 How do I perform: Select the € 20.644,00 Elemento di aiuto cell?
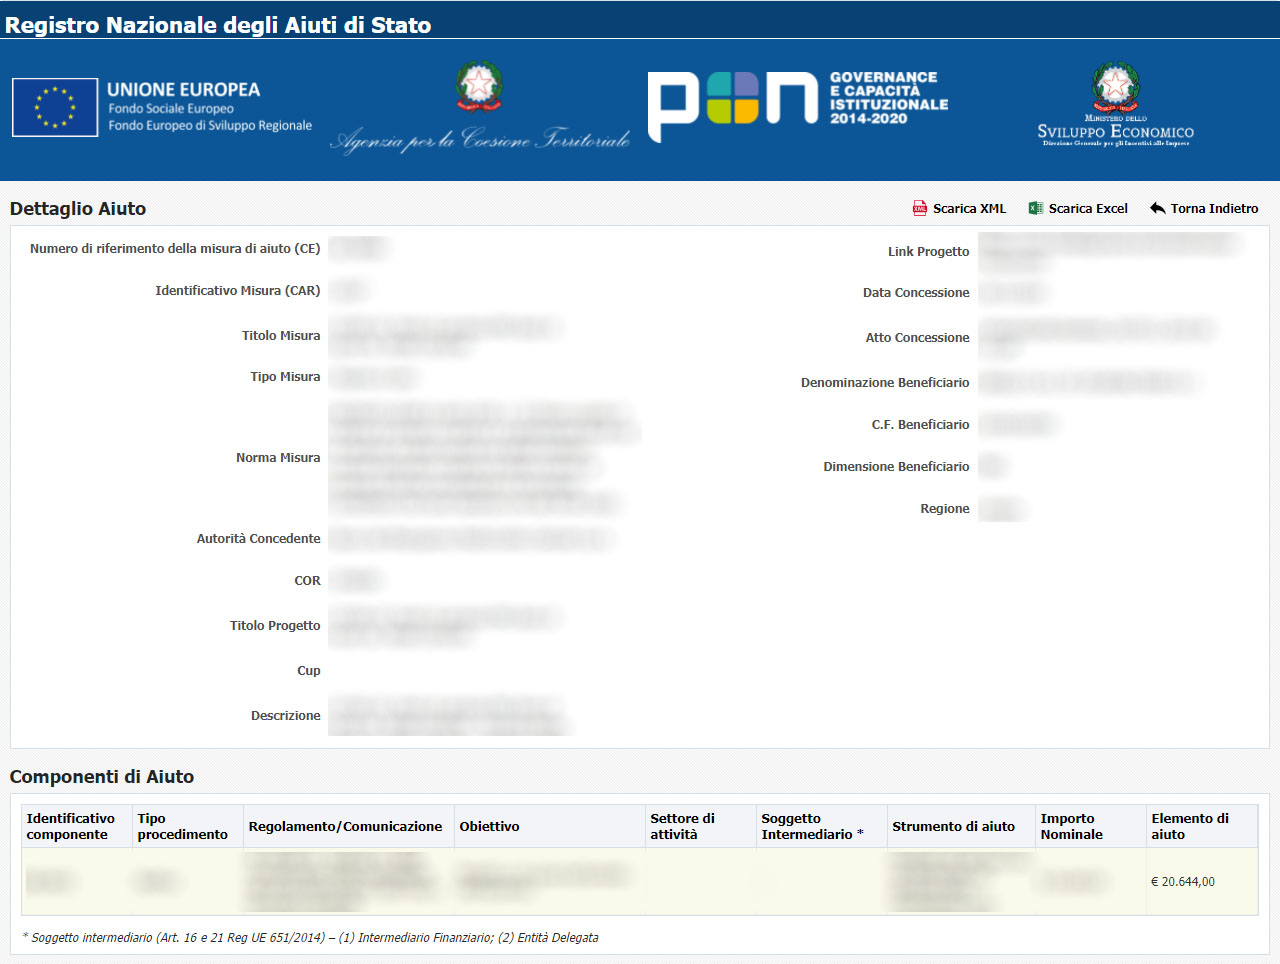[x=1183, y=882]
